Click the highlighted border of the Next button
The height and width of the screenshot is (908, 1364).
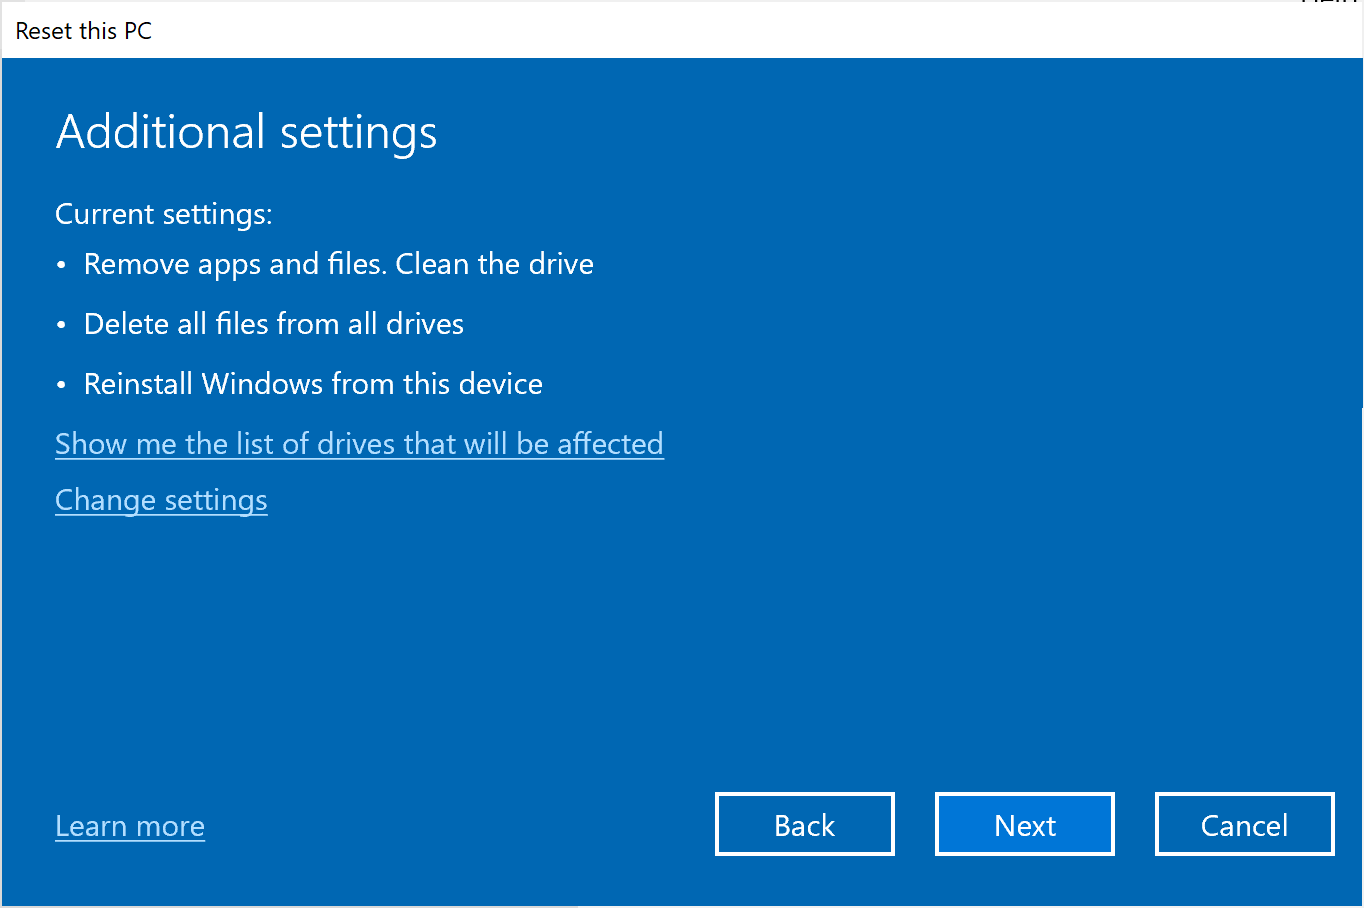coord(1024,795)
